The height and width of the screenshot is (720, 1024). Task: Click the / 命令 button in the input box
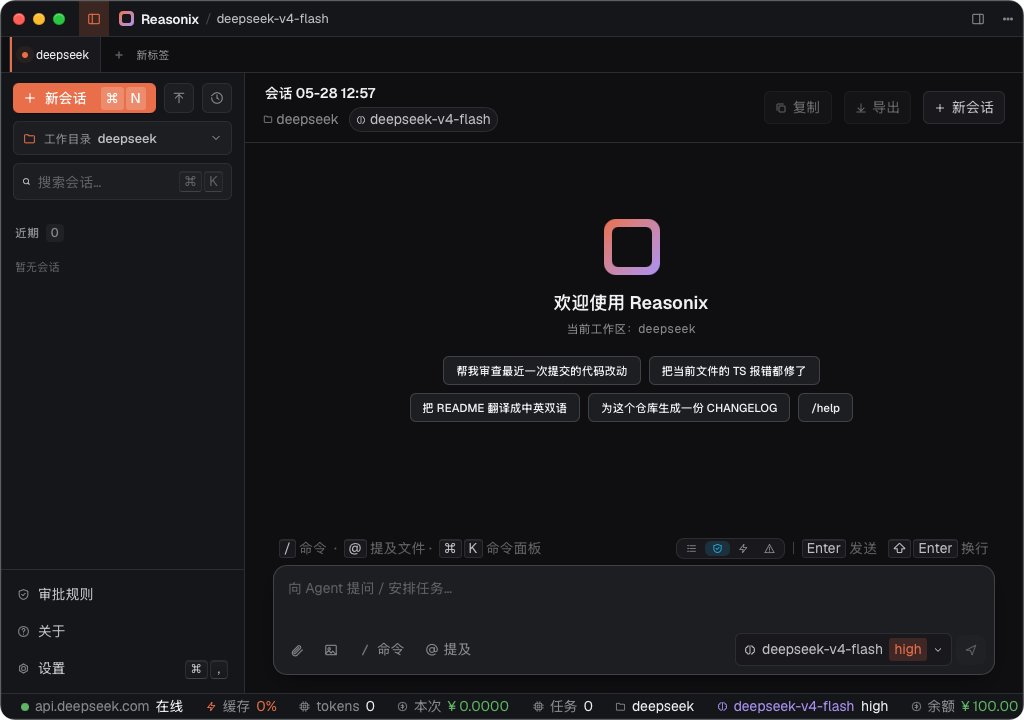click(x=383, y=649)
